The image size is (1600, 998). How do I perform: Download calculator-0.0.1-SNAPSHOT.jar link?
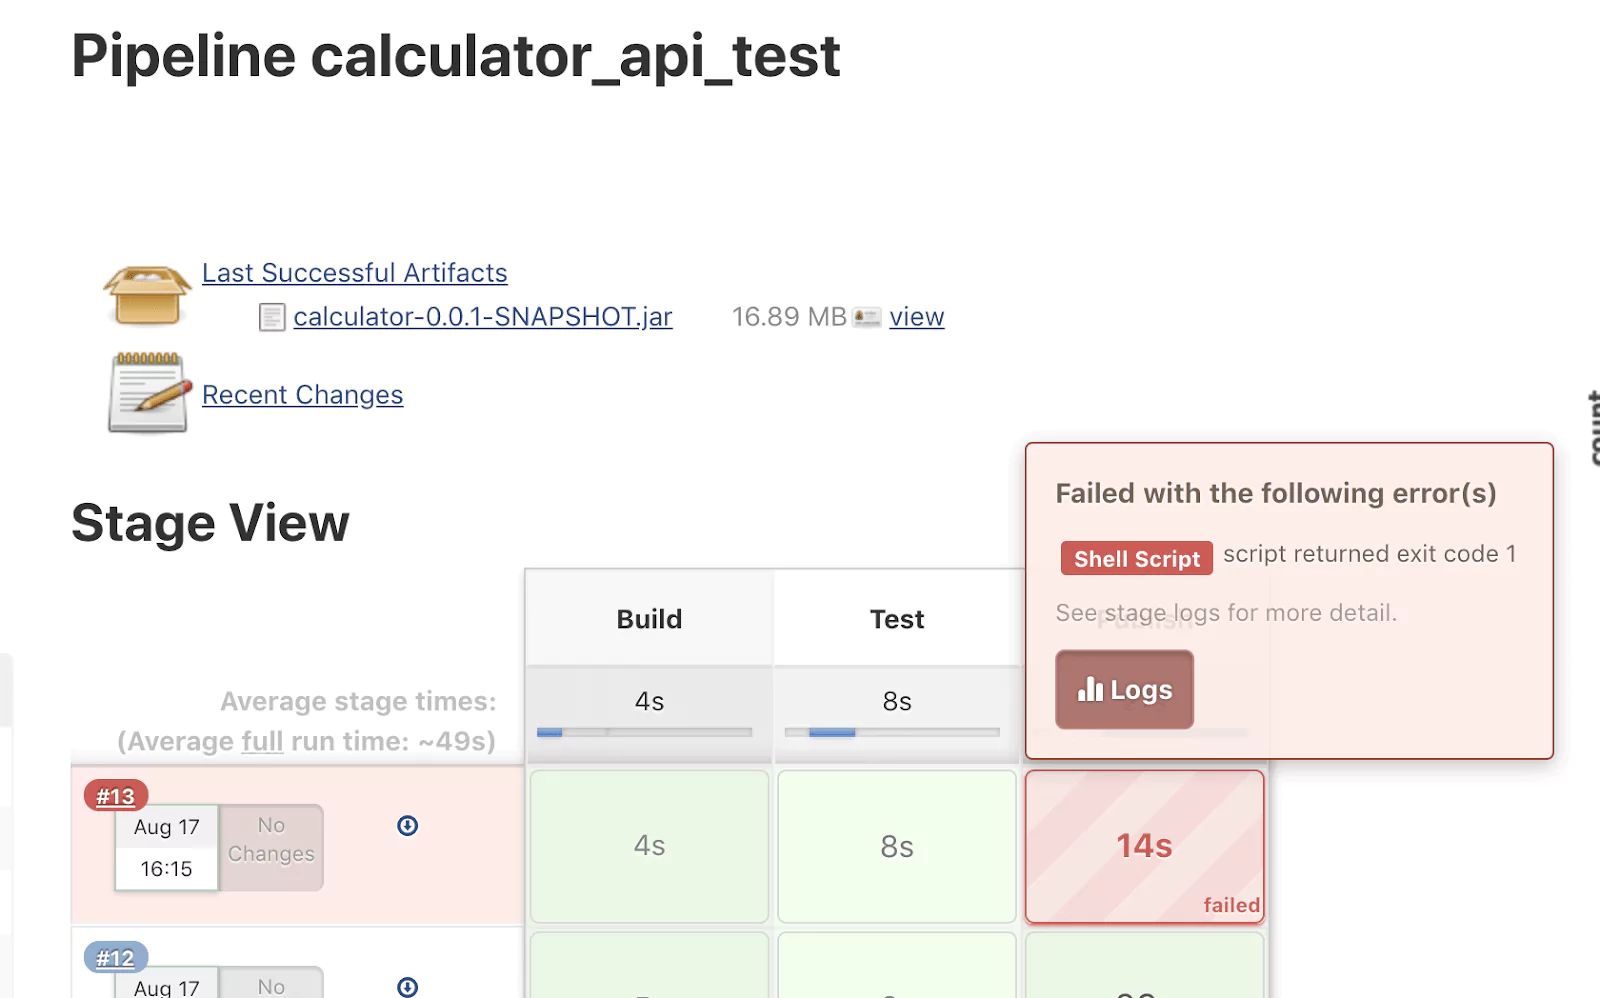click(x=483, y=317)
